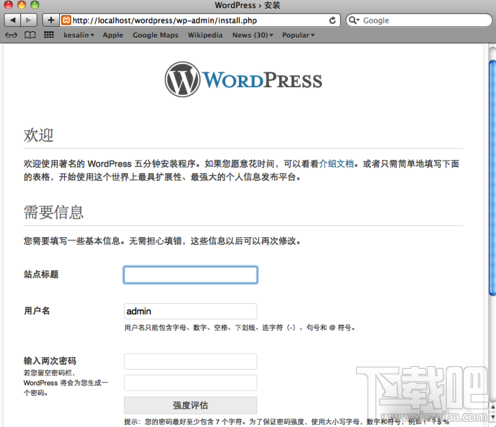Click the 站点标题 label

coord(41,274)
